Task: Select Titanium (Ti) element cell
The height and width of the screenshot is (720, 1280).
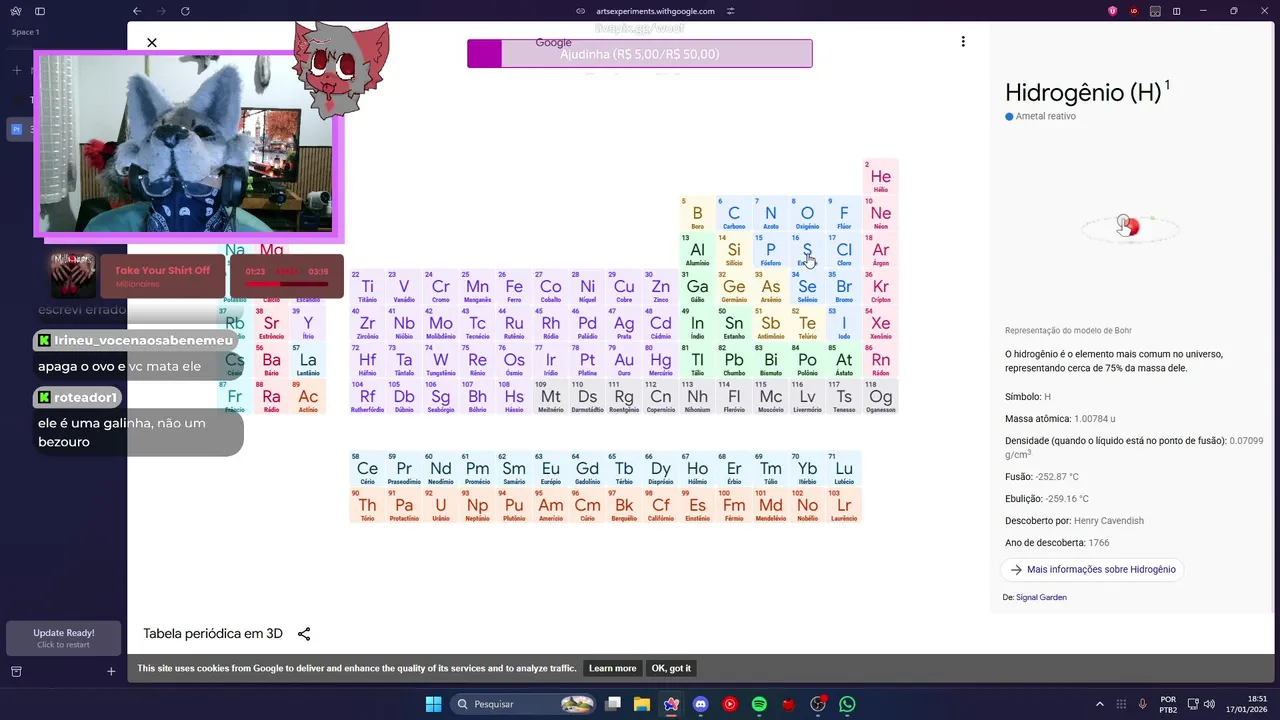Action: [x=367, y=287]
